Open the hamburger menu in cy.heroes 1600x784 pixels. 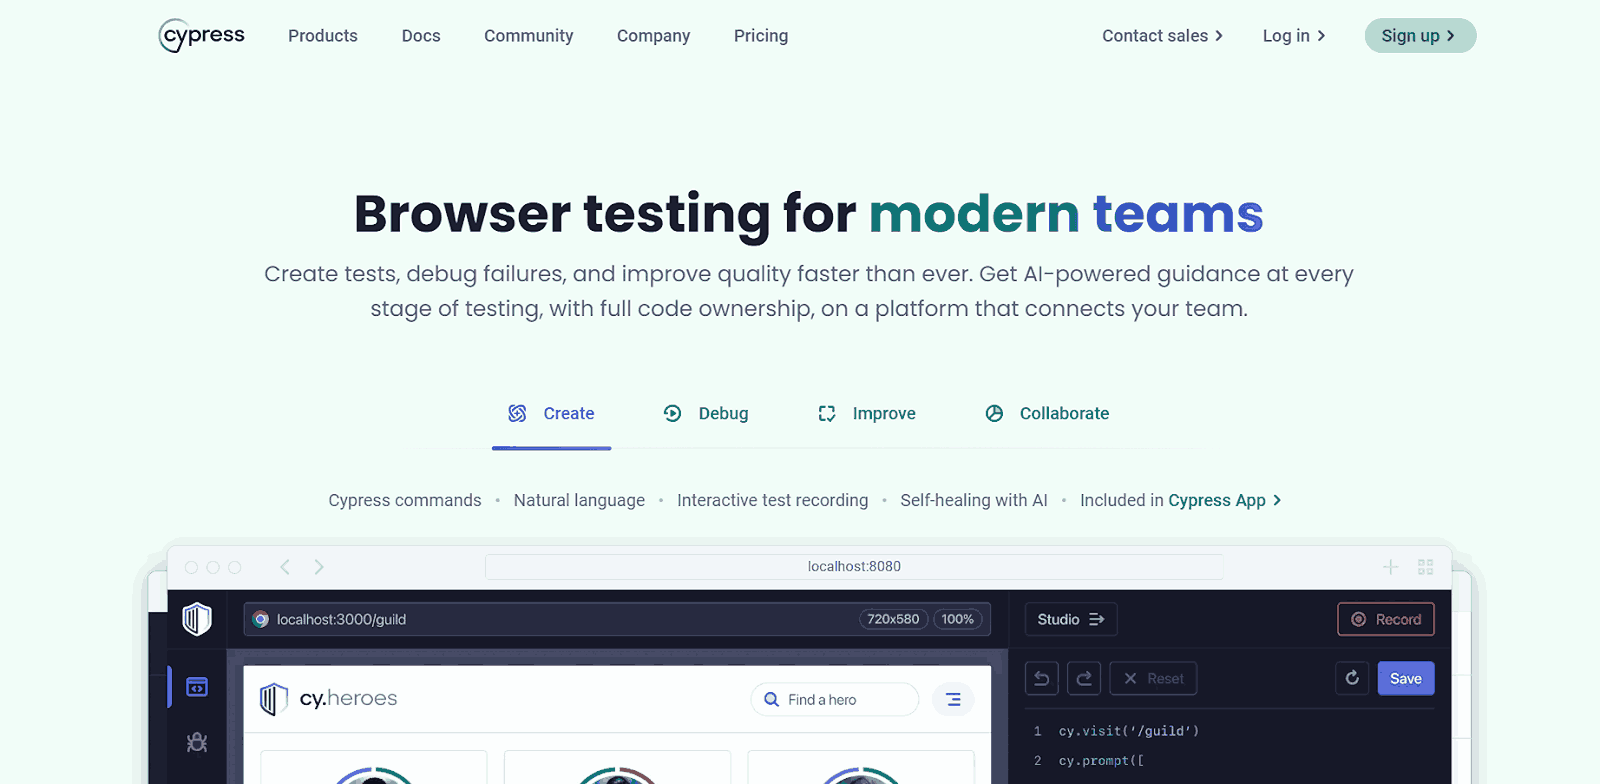953,700
